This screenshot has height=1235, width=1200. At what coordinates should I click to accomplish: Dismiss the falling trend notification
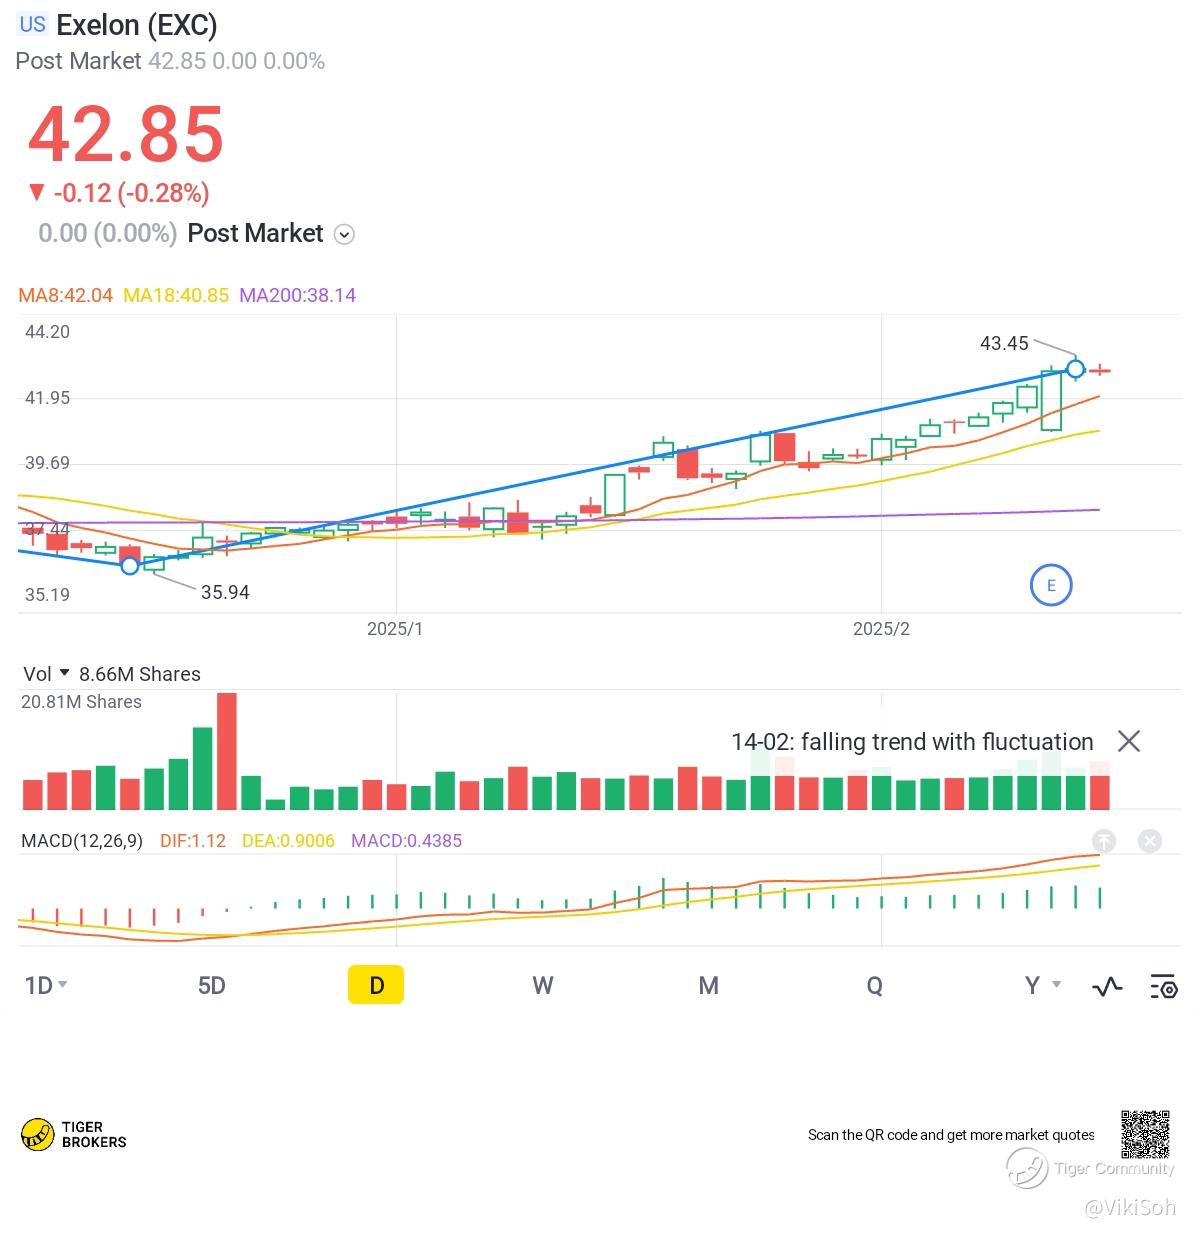[1129, 741]
